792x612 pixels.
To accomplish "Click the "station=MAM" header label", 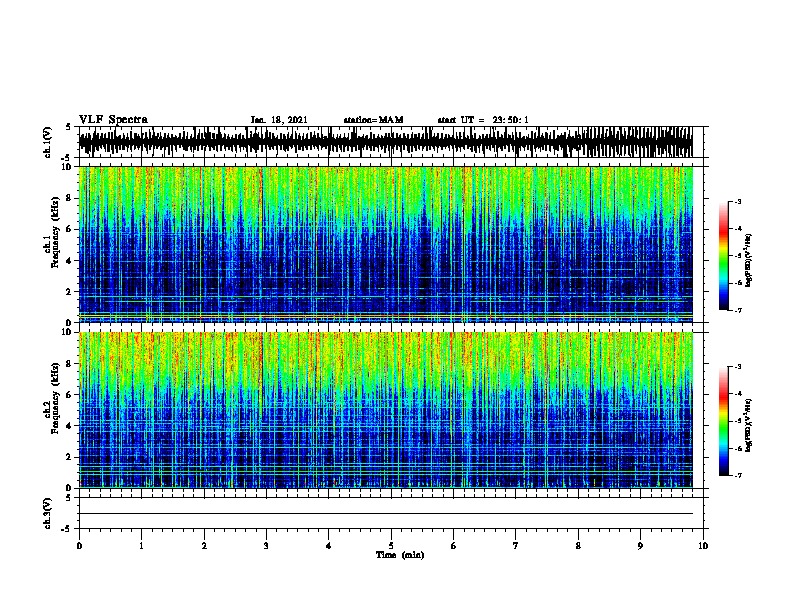I will [x=373, y=120].
